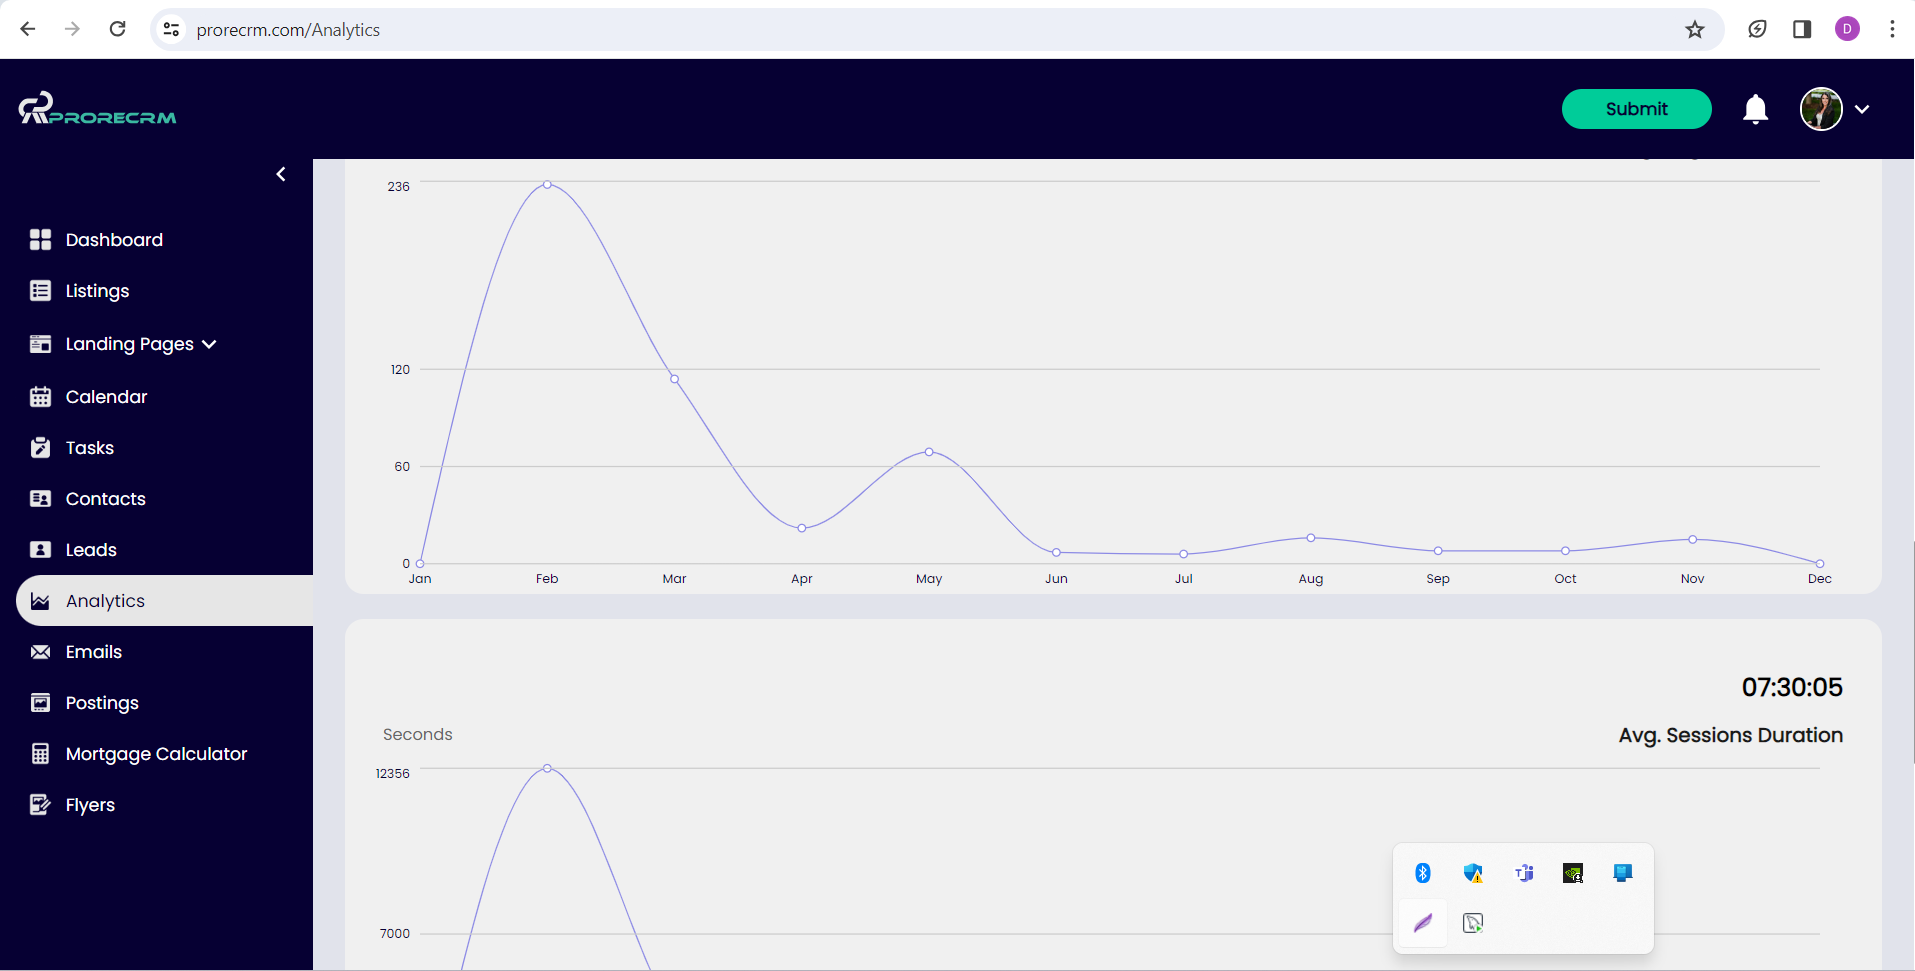Open user profile dropdown chevron
1915x971 pixels.
tap(1862, 109)
